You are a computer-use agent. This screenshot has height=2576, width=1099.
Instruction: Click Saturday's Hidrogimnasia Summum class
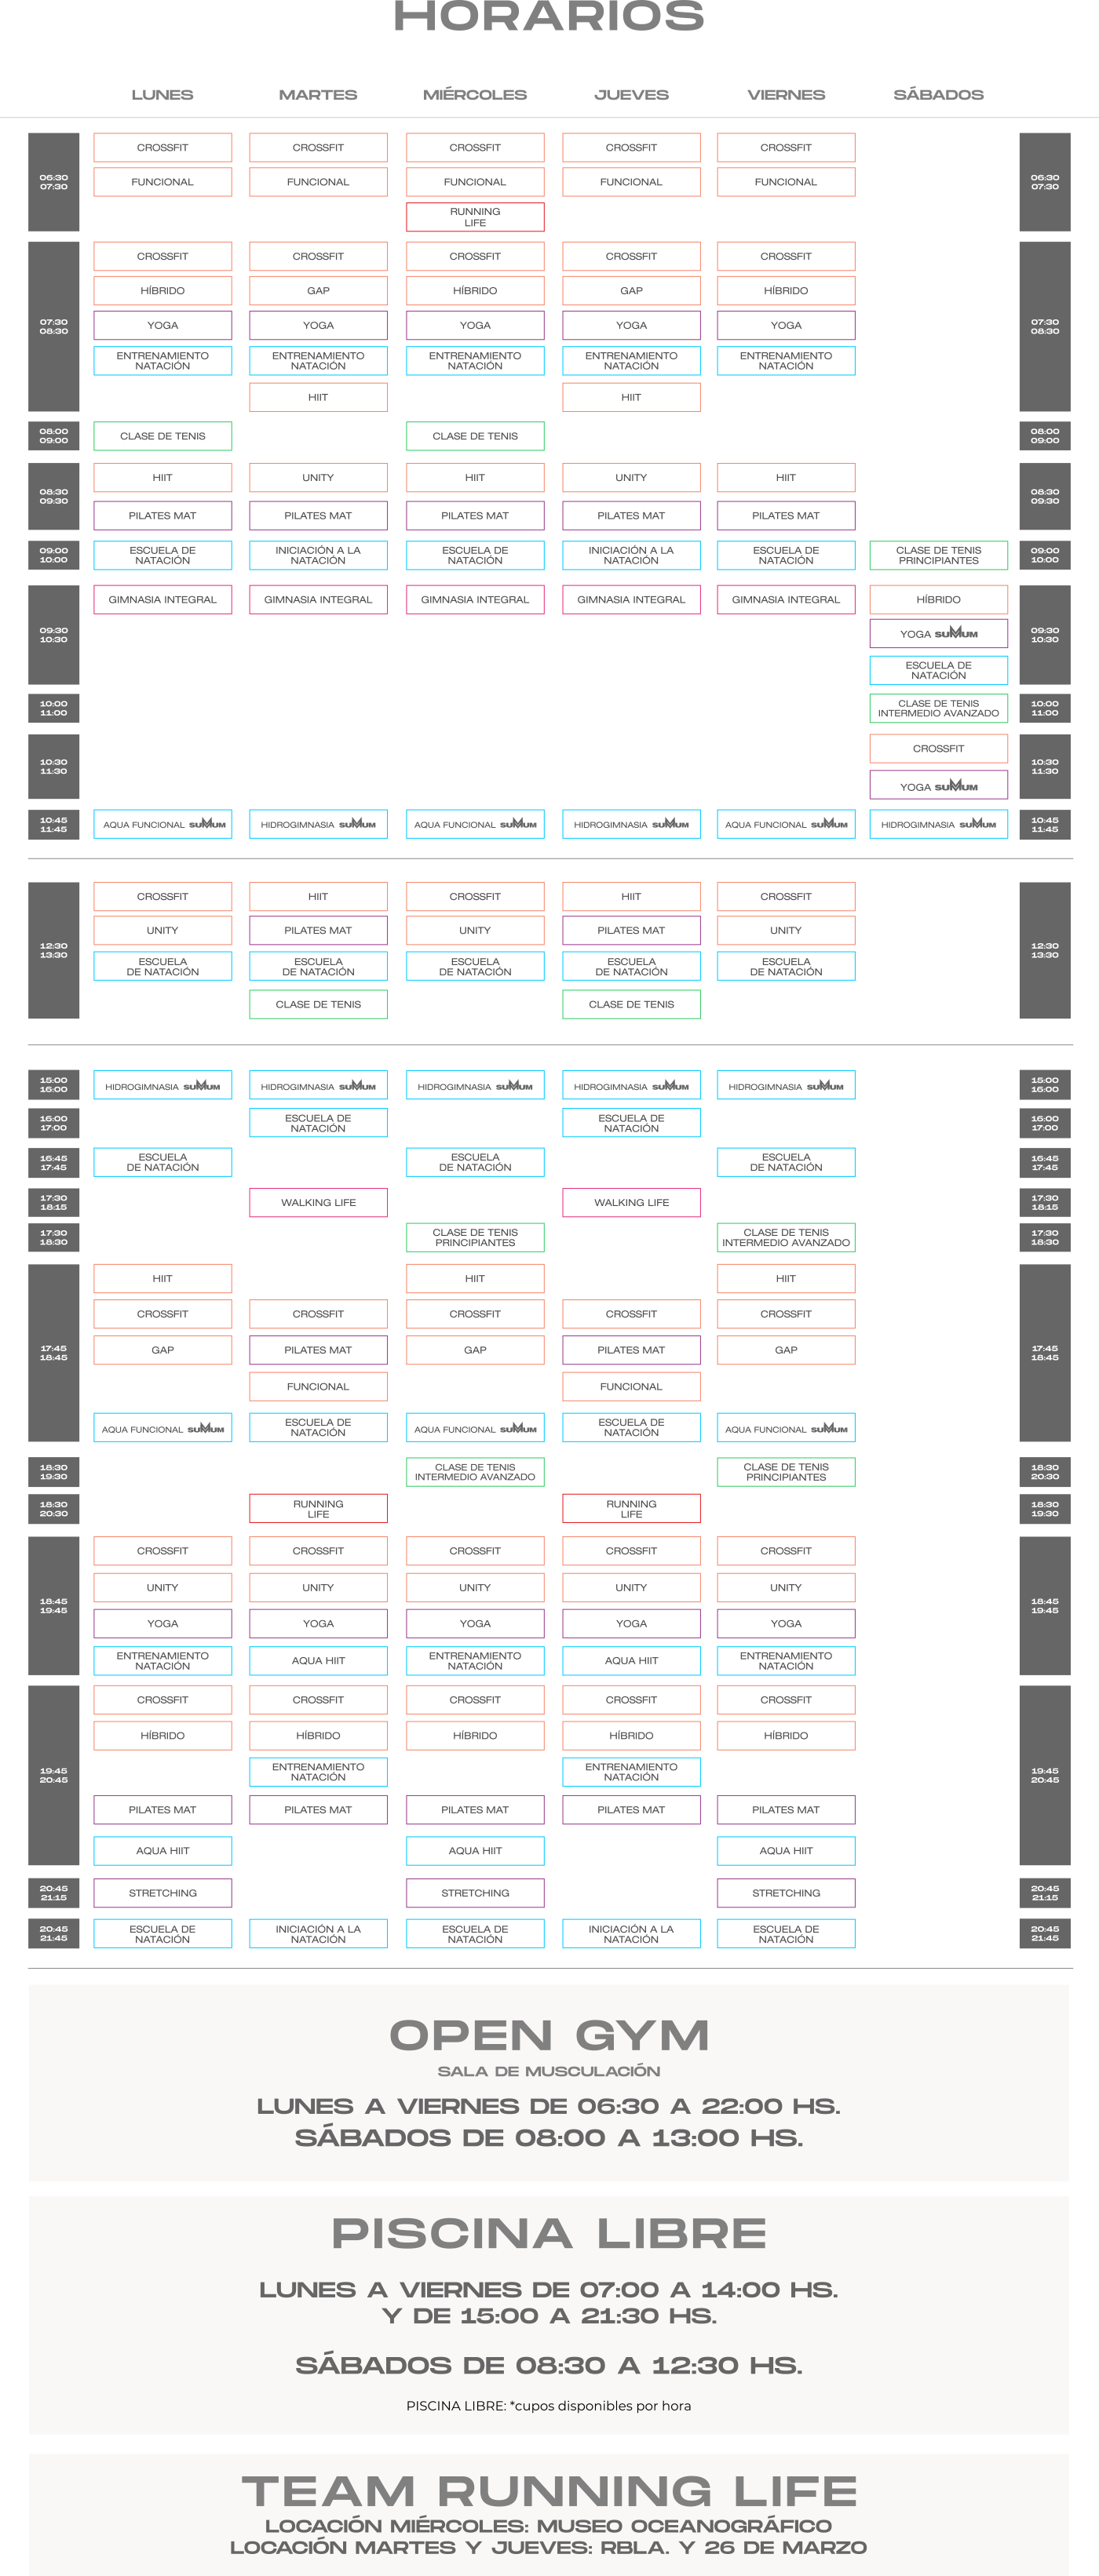pos(938,824)
